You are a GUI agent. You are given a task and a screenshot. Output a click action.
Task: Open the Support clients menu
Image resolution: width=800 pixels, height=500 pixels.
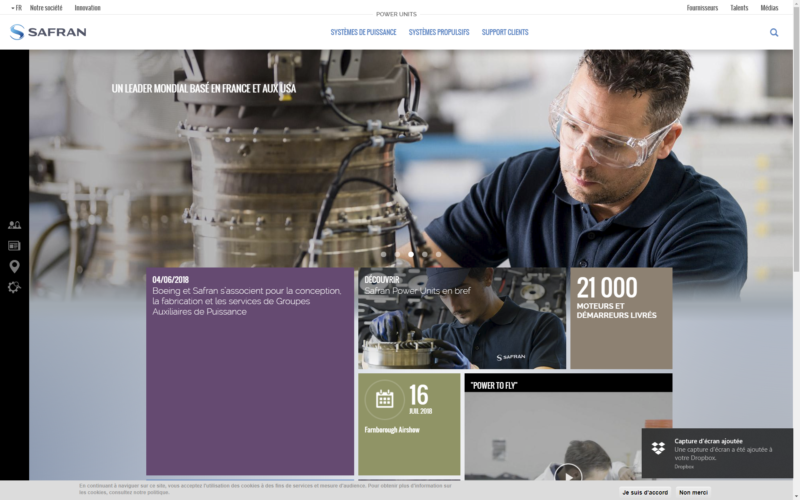(505, 32)
